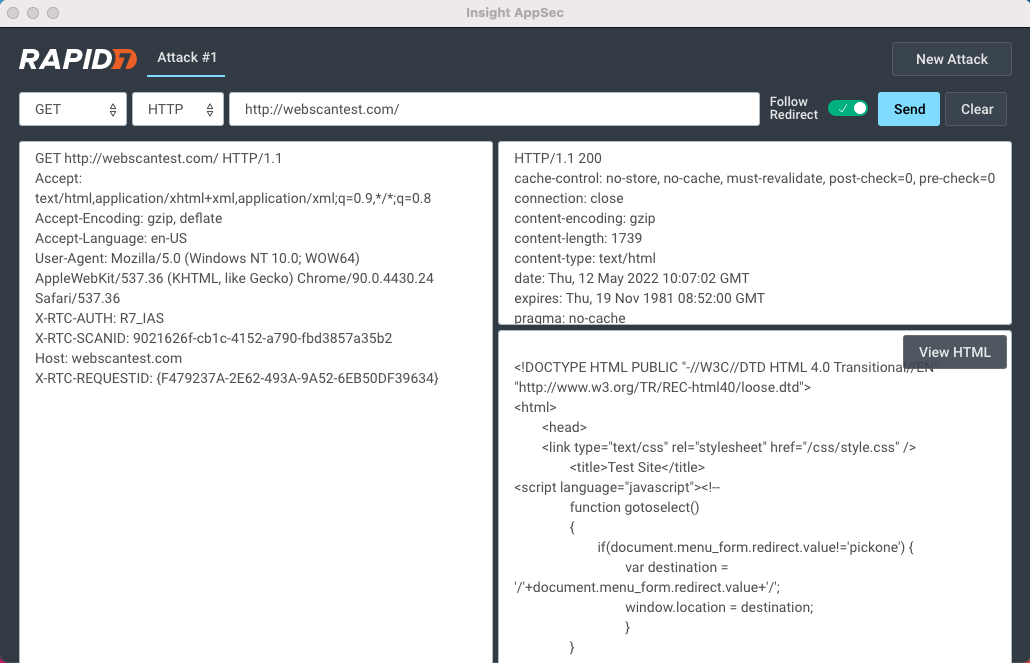Open the HTTP protocol dropdown
This screenshot has width=1030, height=663.
(178, 109)
